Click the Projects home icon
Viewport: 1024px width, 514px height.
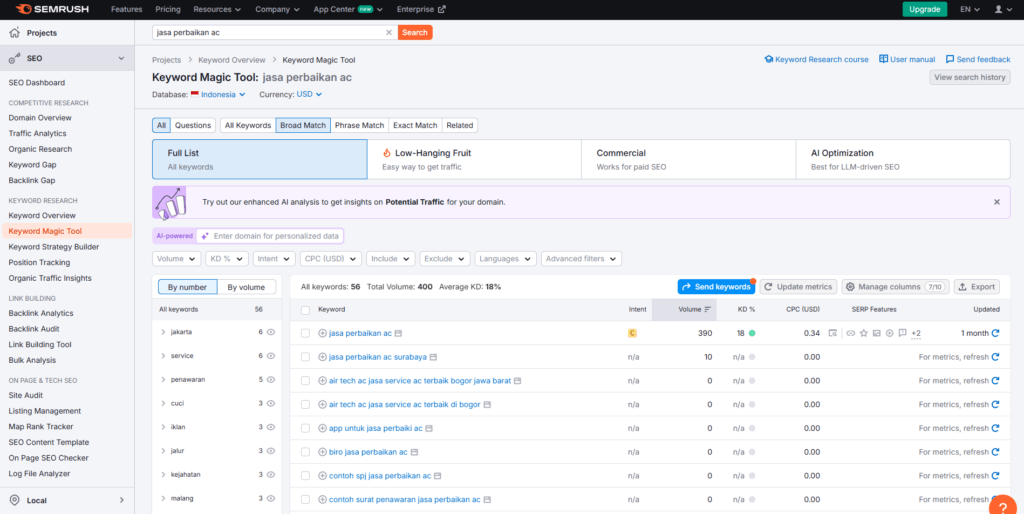(14, 33)
